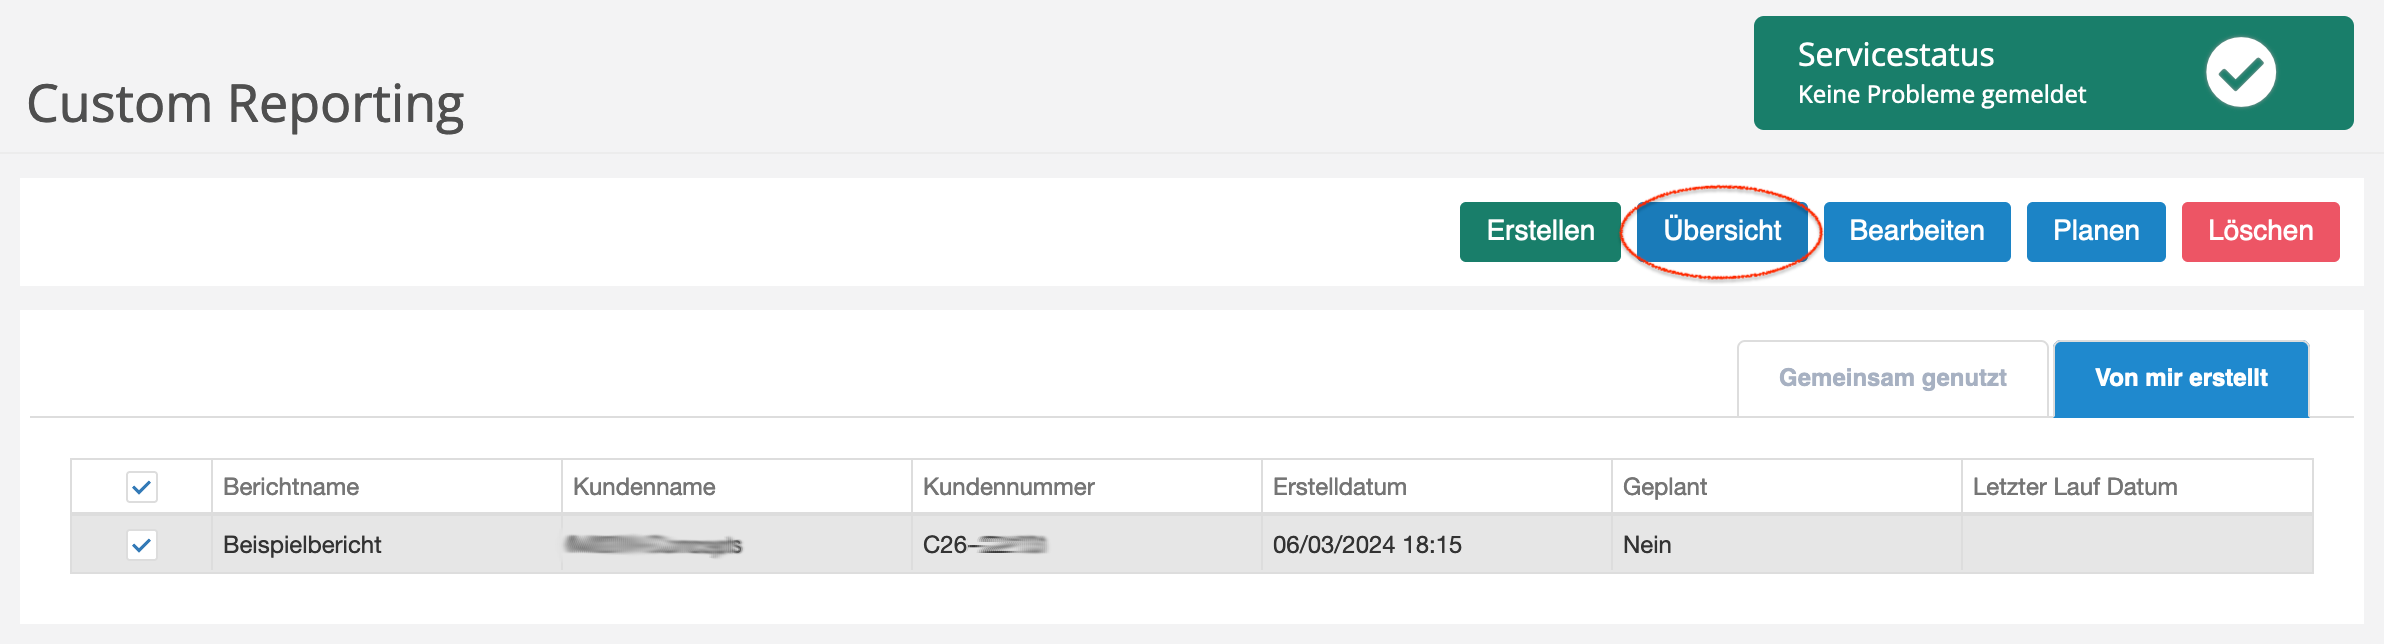Screen dimensions: 2384x644
Task: Delete the report with Löschen
Action: (x=2260, y=231)
